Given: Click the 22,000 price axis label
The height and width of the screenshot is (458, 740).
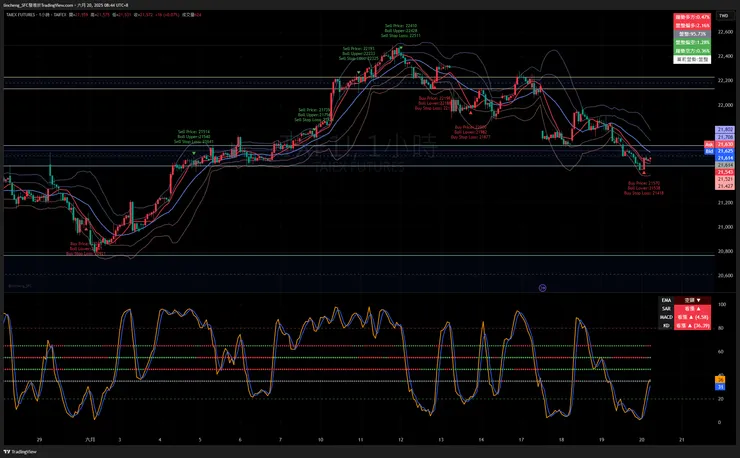Looking at the screenshot, I should click(x=725, y=105).
